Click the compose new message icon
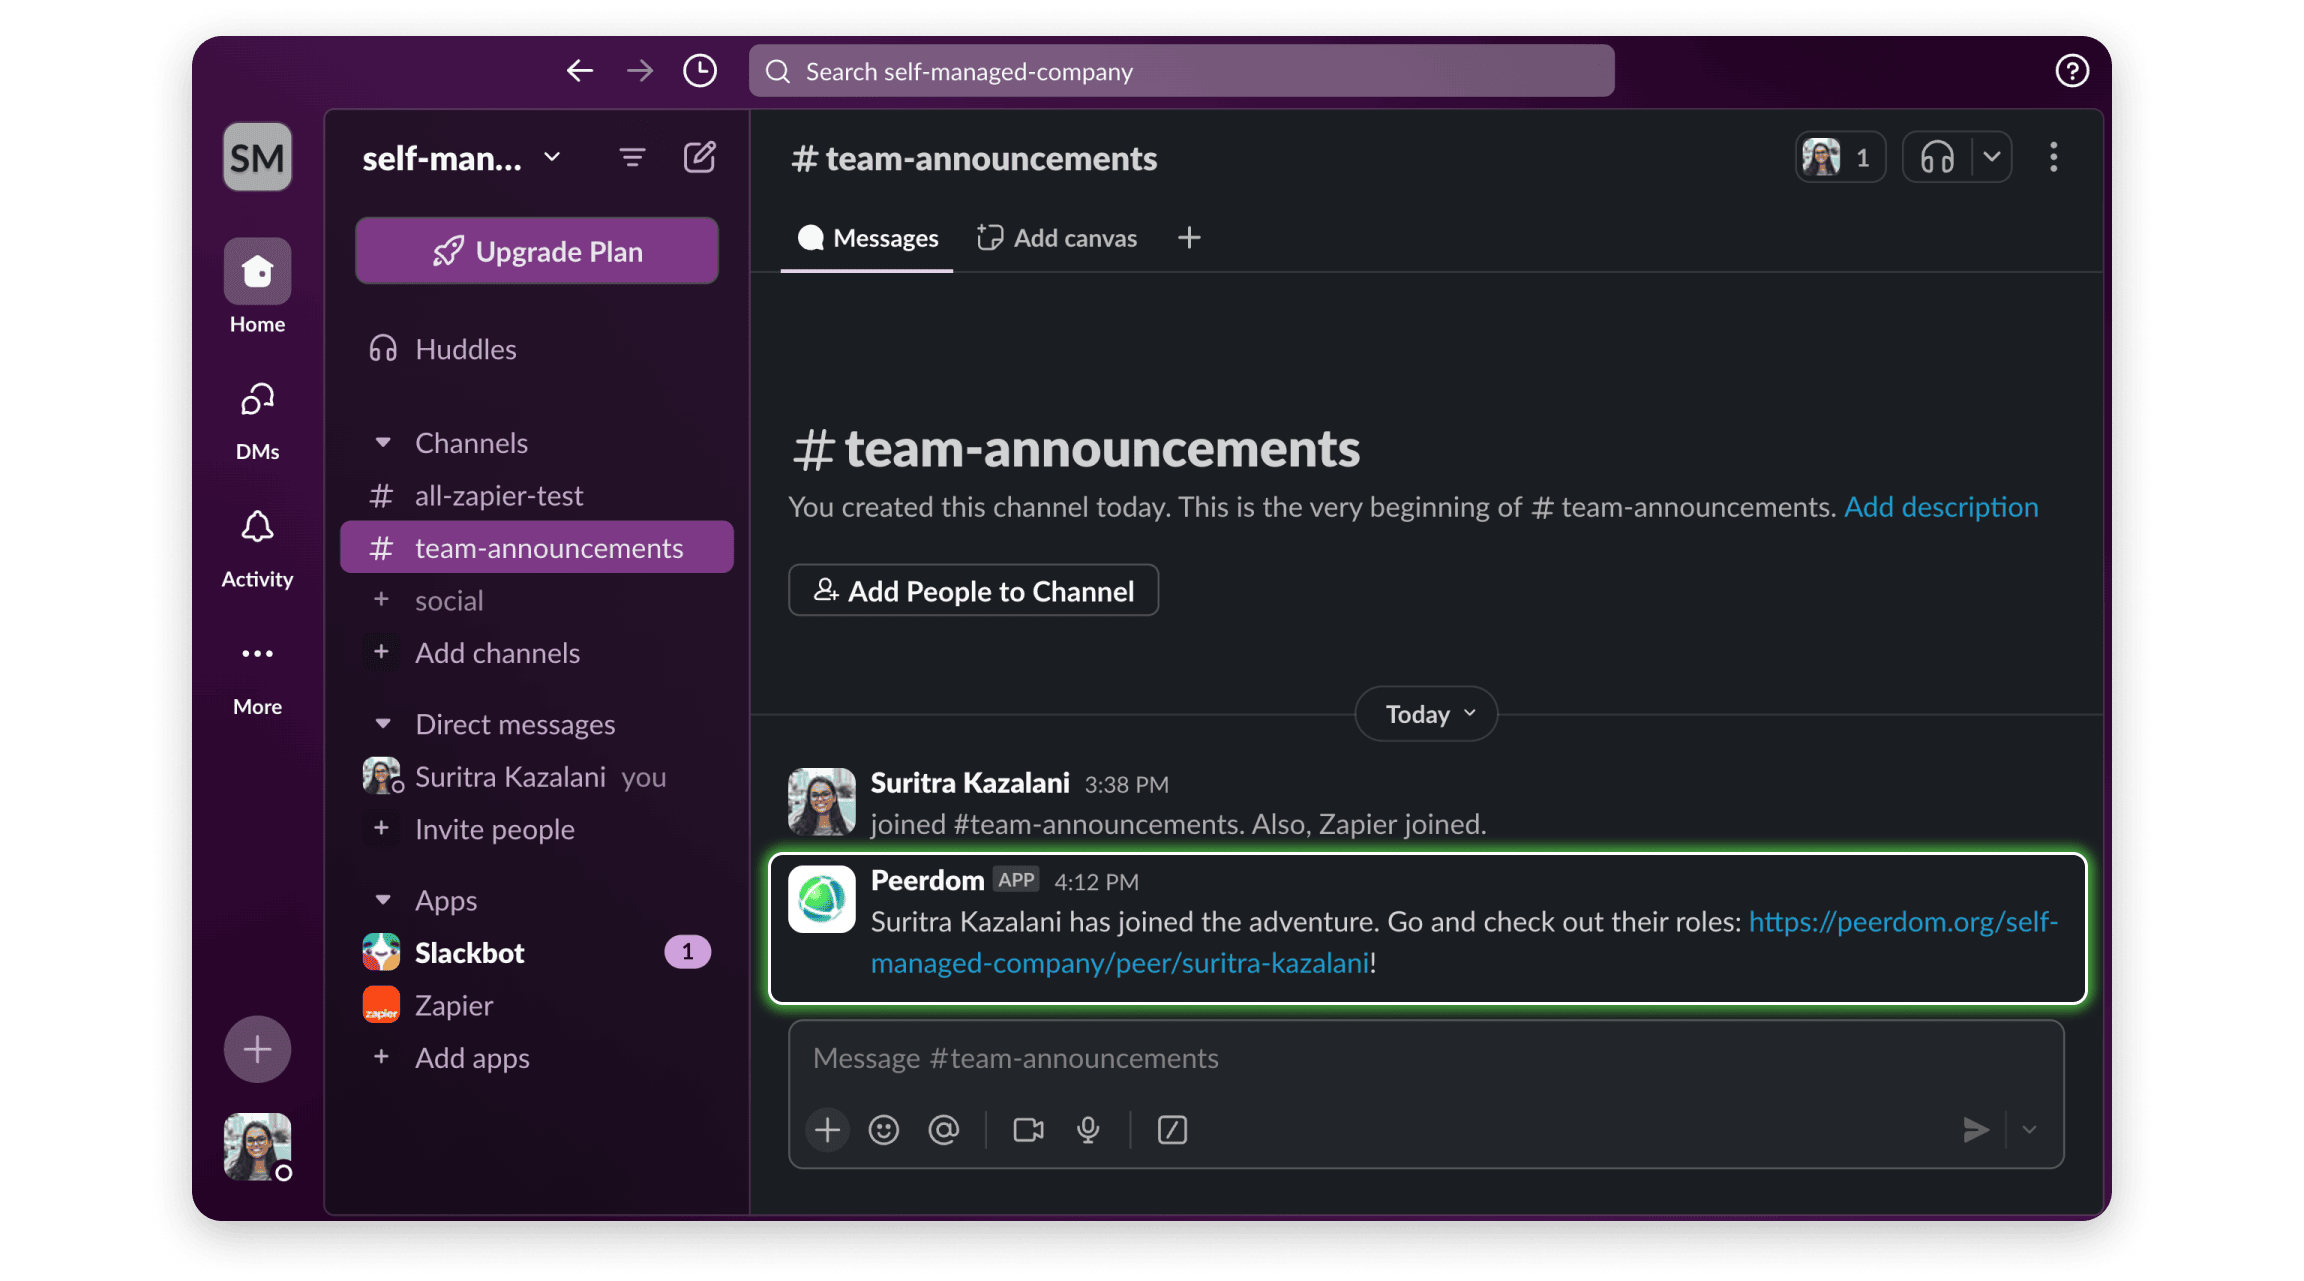This screenshot has height=1281, width=2304. [x=699, y=157]
